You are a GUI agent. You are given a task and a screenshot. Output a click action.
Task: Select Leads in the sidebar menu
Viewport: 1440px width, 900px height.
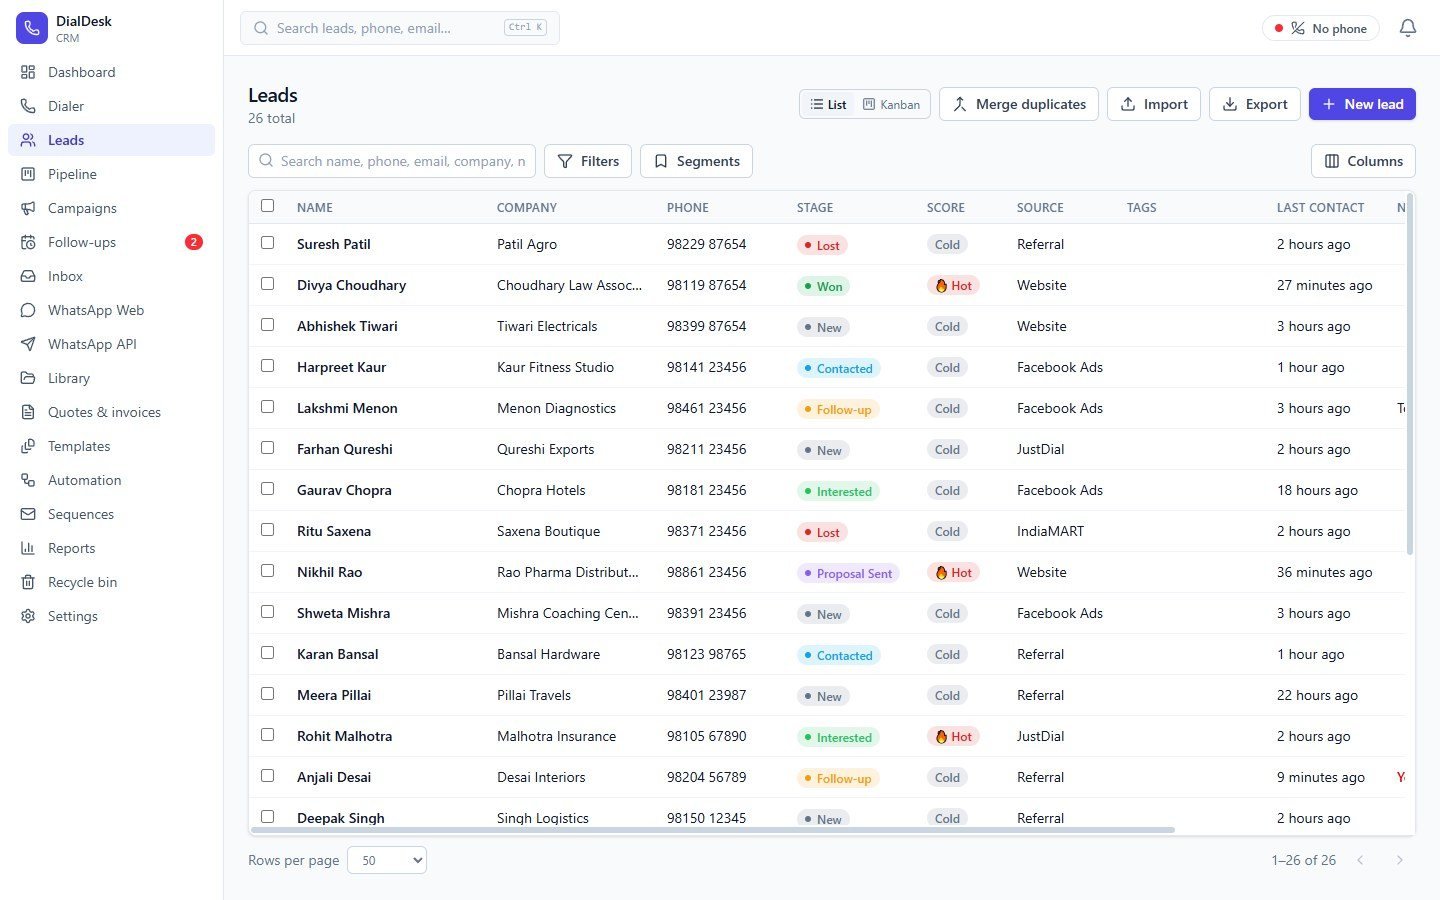(111, 140)
